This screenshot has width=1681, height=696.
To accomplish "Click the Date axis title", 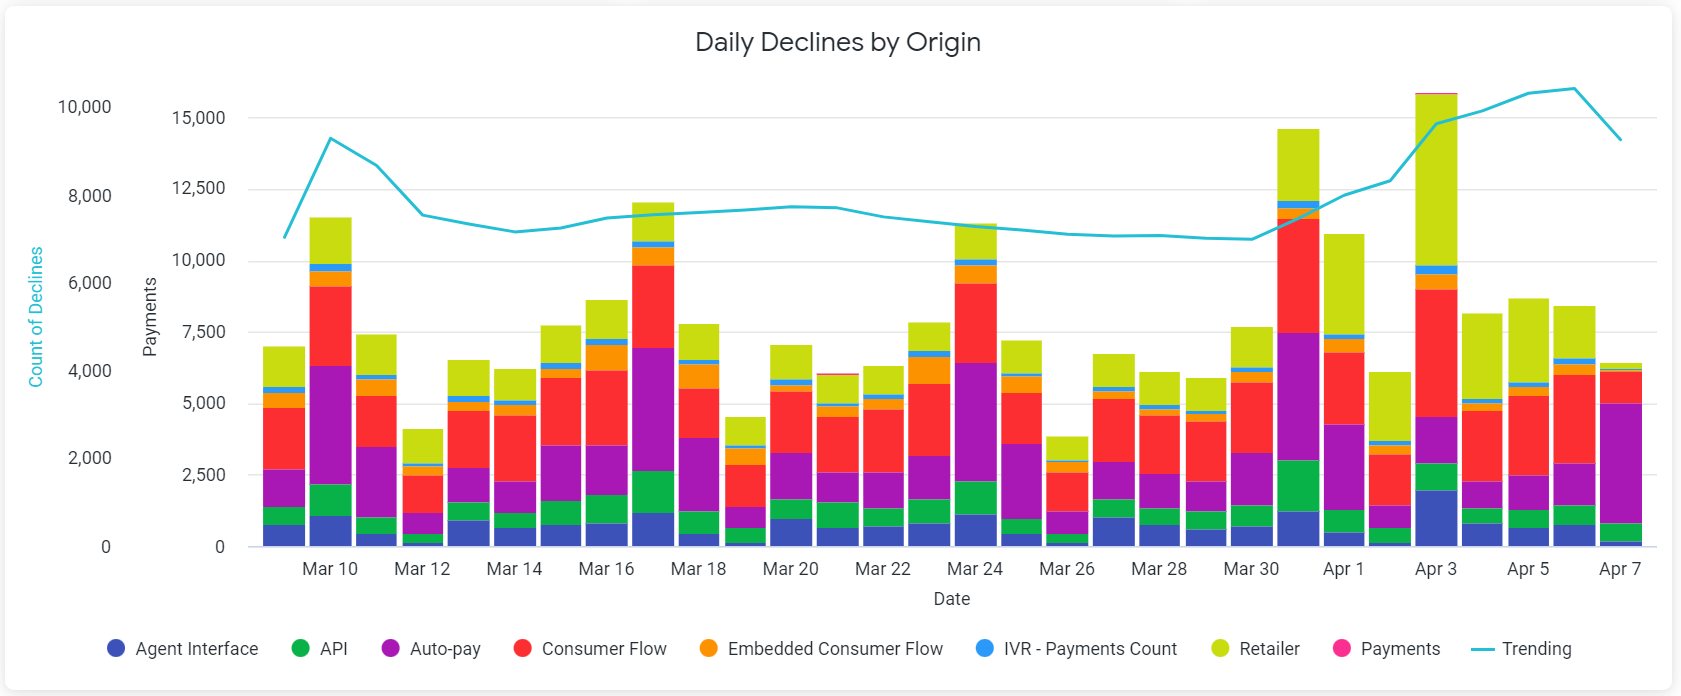I will coord(952,598).
